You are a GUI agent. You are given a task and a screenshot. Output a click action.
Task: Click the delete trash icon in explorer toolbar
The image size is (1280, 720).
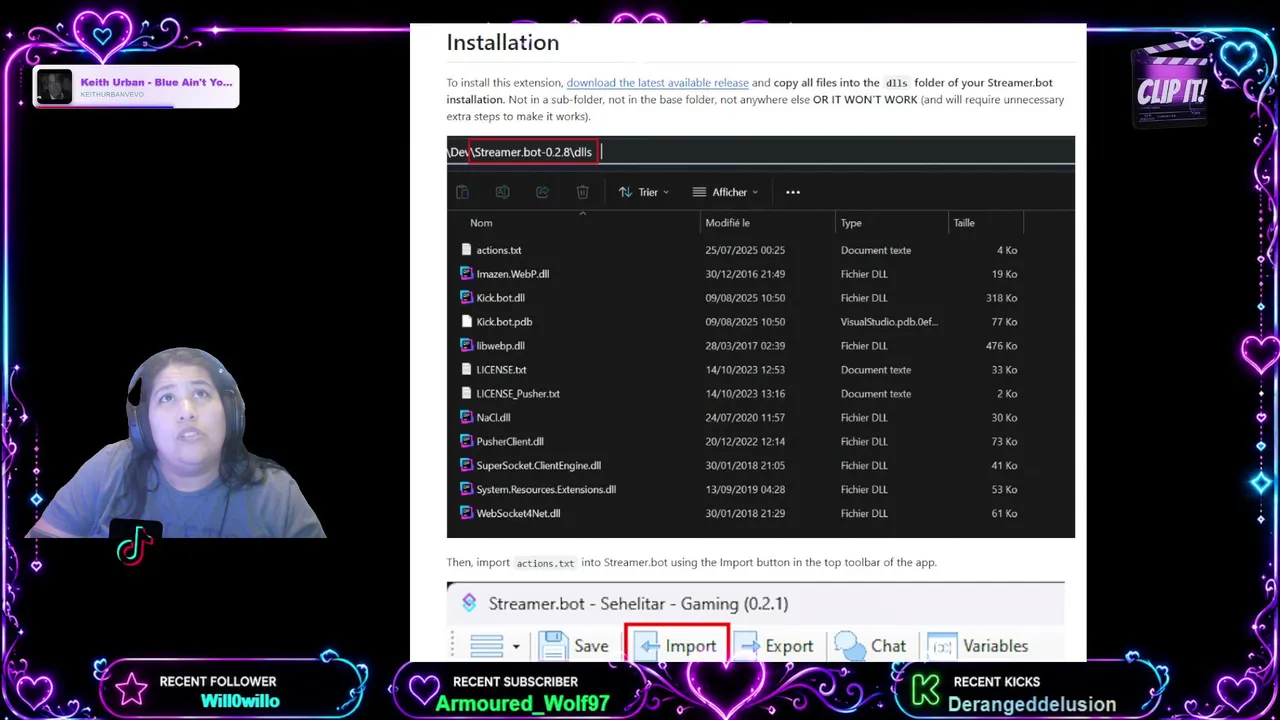pos(582,192)
